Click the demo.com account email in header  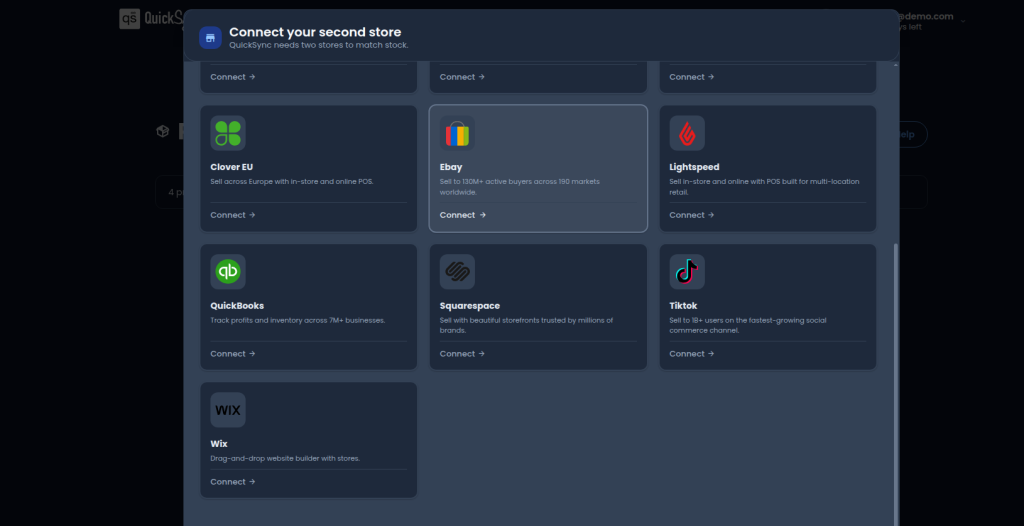(926, 16)
